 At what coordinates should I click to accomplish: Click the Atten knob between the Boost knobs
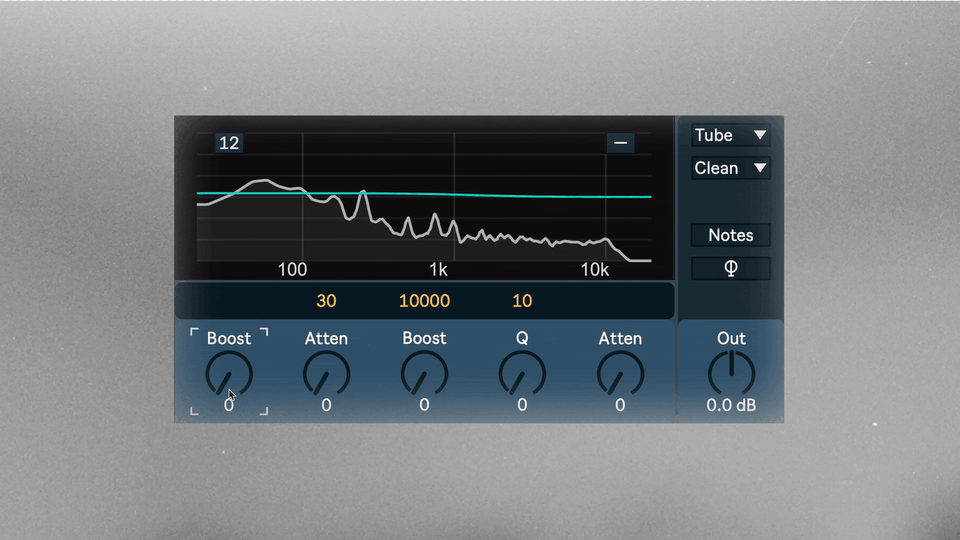click(x=326, y=374)
